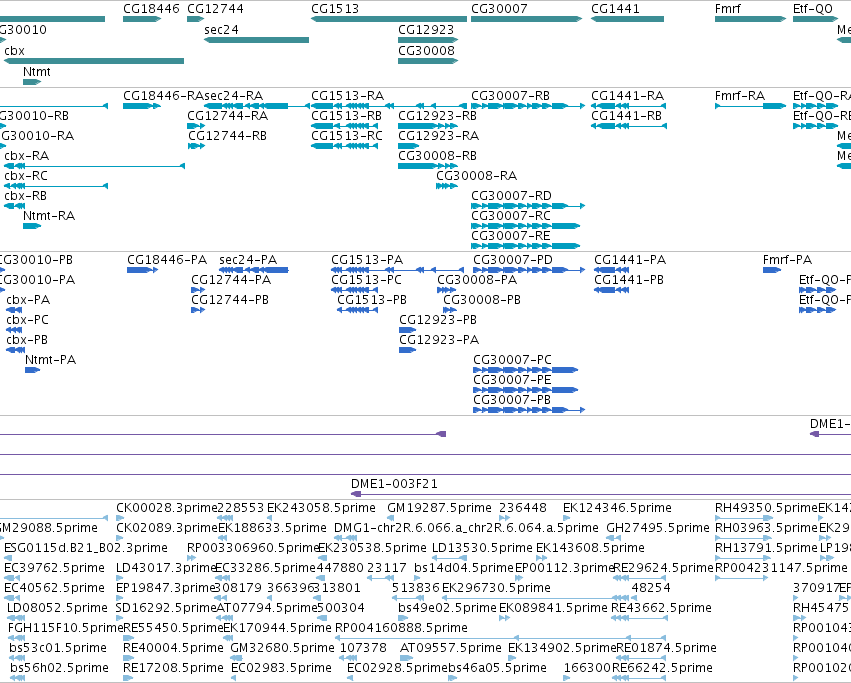Image resolution: width=851 pixels, height=683 pixels.
Task: Click protein Fmrf-PA
Action: pyautogui.click(x=772, y=270)
